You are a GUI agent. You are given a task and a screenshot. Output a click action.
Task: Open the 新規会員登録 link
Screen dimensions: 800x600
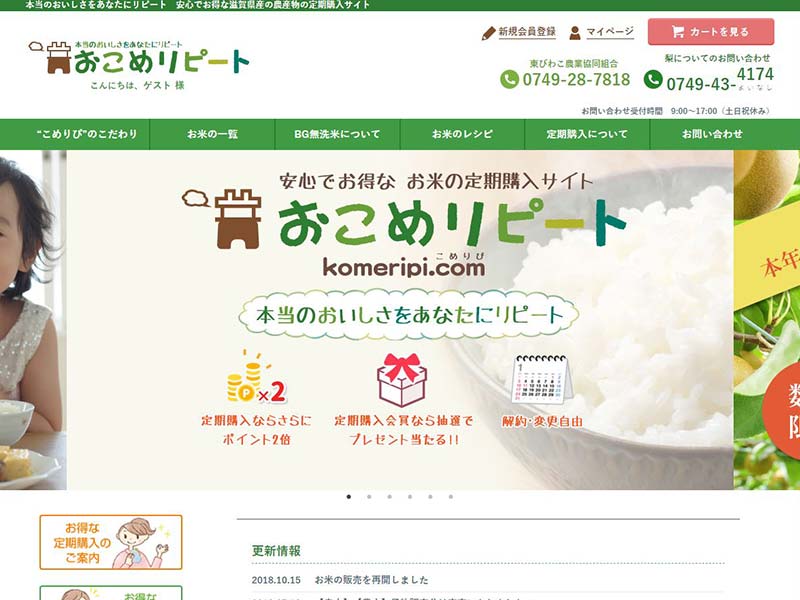[x=527, y=32]
